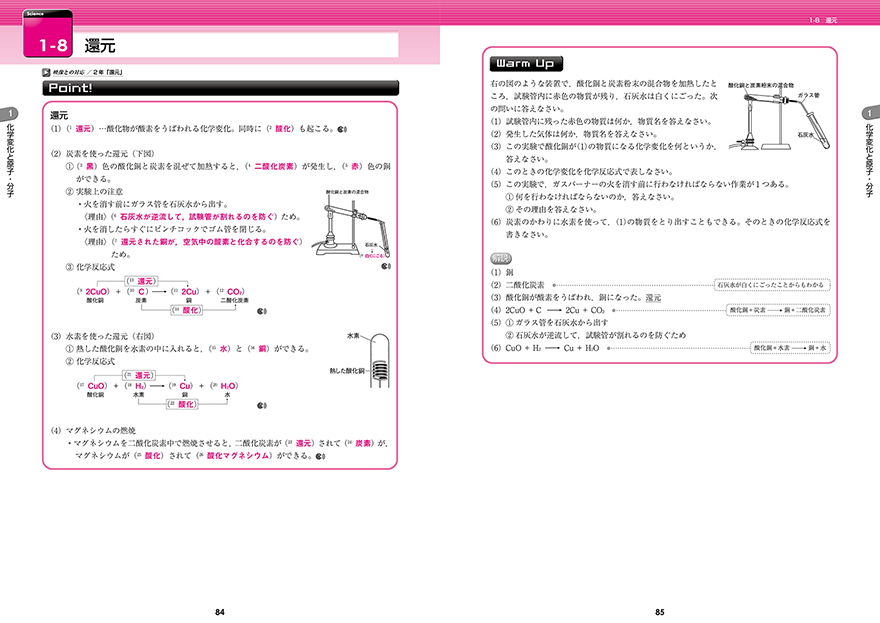Viewport: 880px width, 623px height.
Task: Click heading (2) 炭素を使った還元（下図）
Action: point(103,154)
